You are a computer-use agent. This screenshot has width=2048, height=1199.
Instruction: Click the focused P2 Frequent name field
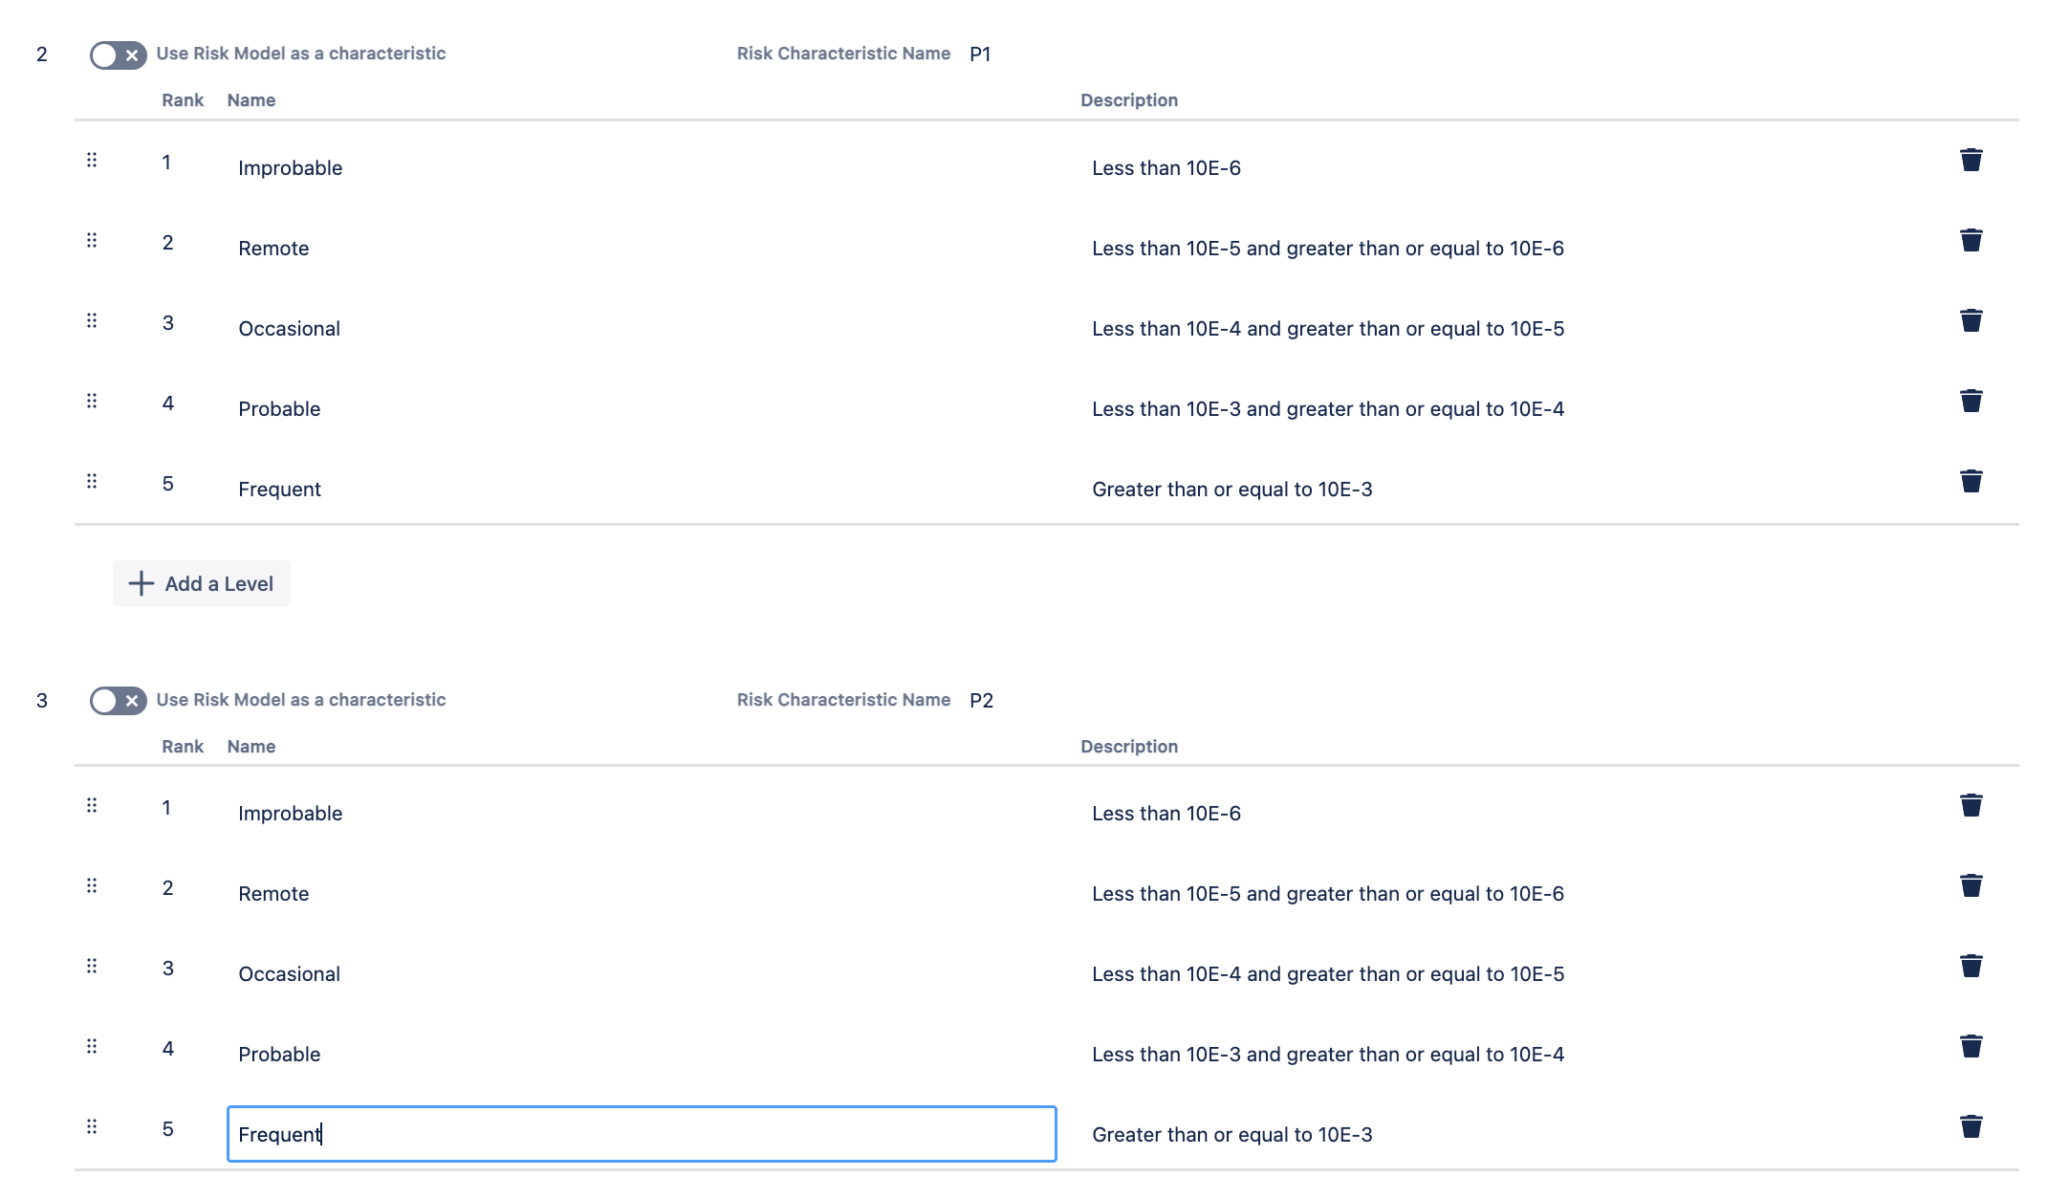[x=640, y=1134]
